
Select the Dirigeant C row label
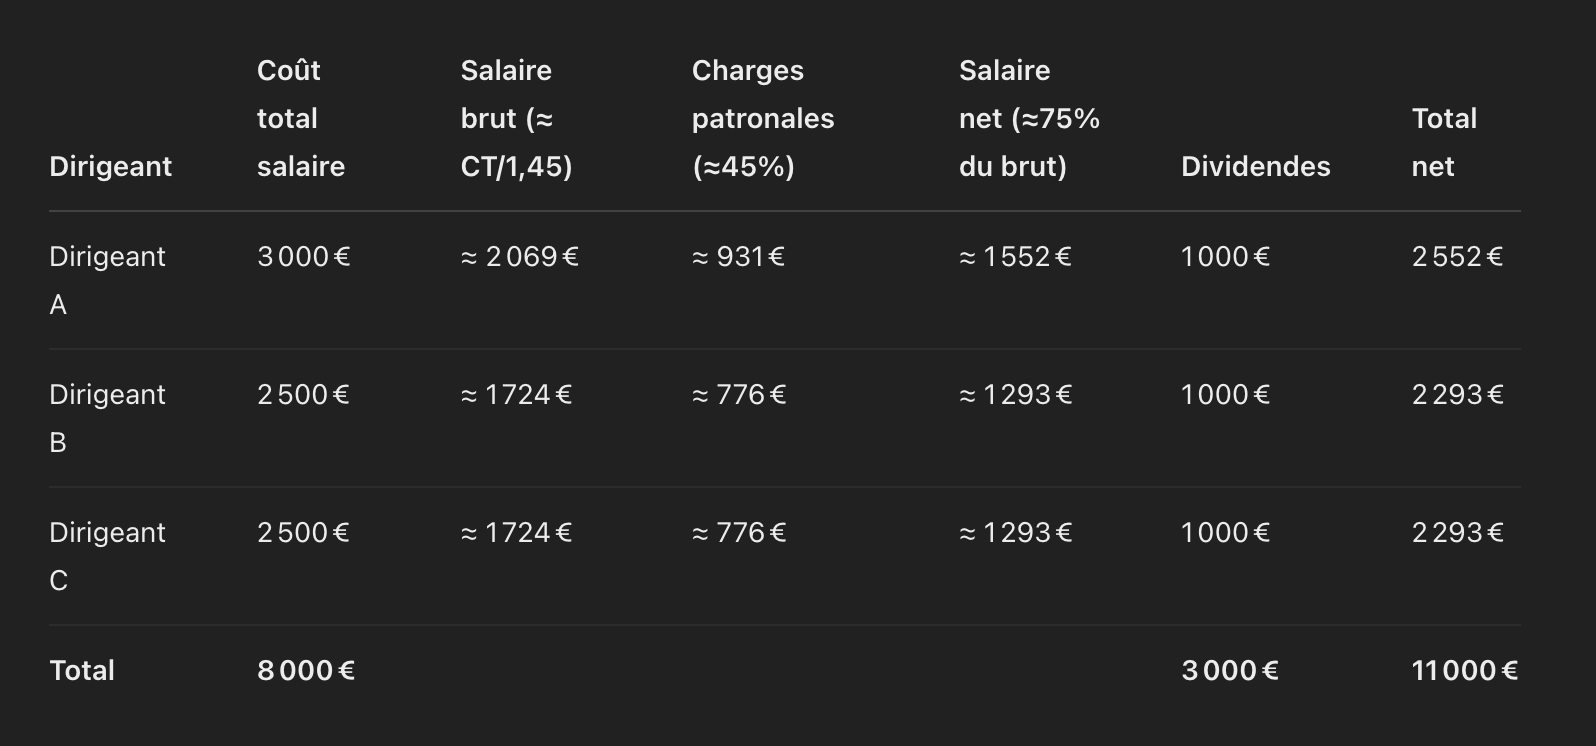107,556
